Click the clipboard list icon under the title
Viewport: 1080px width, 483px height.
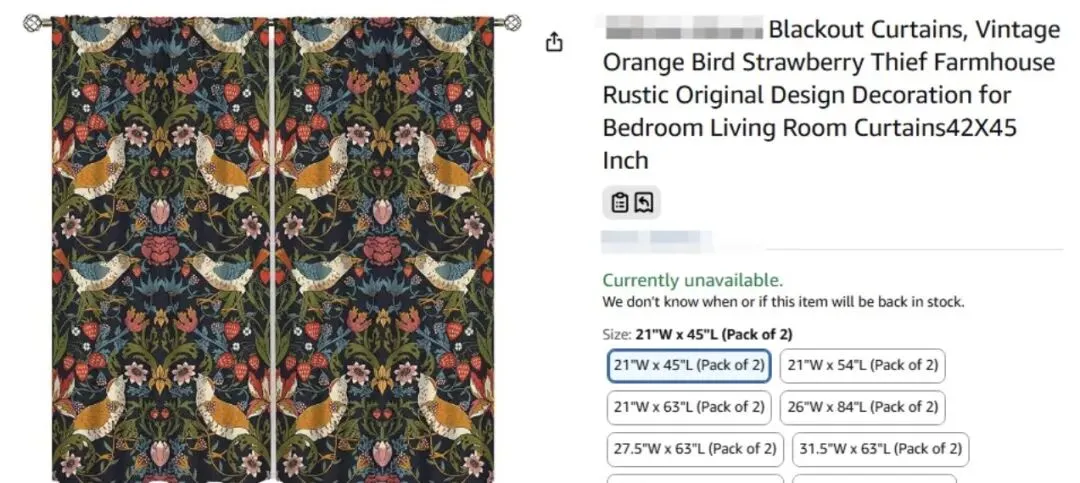pyautogui.click(x=619, y=203)
